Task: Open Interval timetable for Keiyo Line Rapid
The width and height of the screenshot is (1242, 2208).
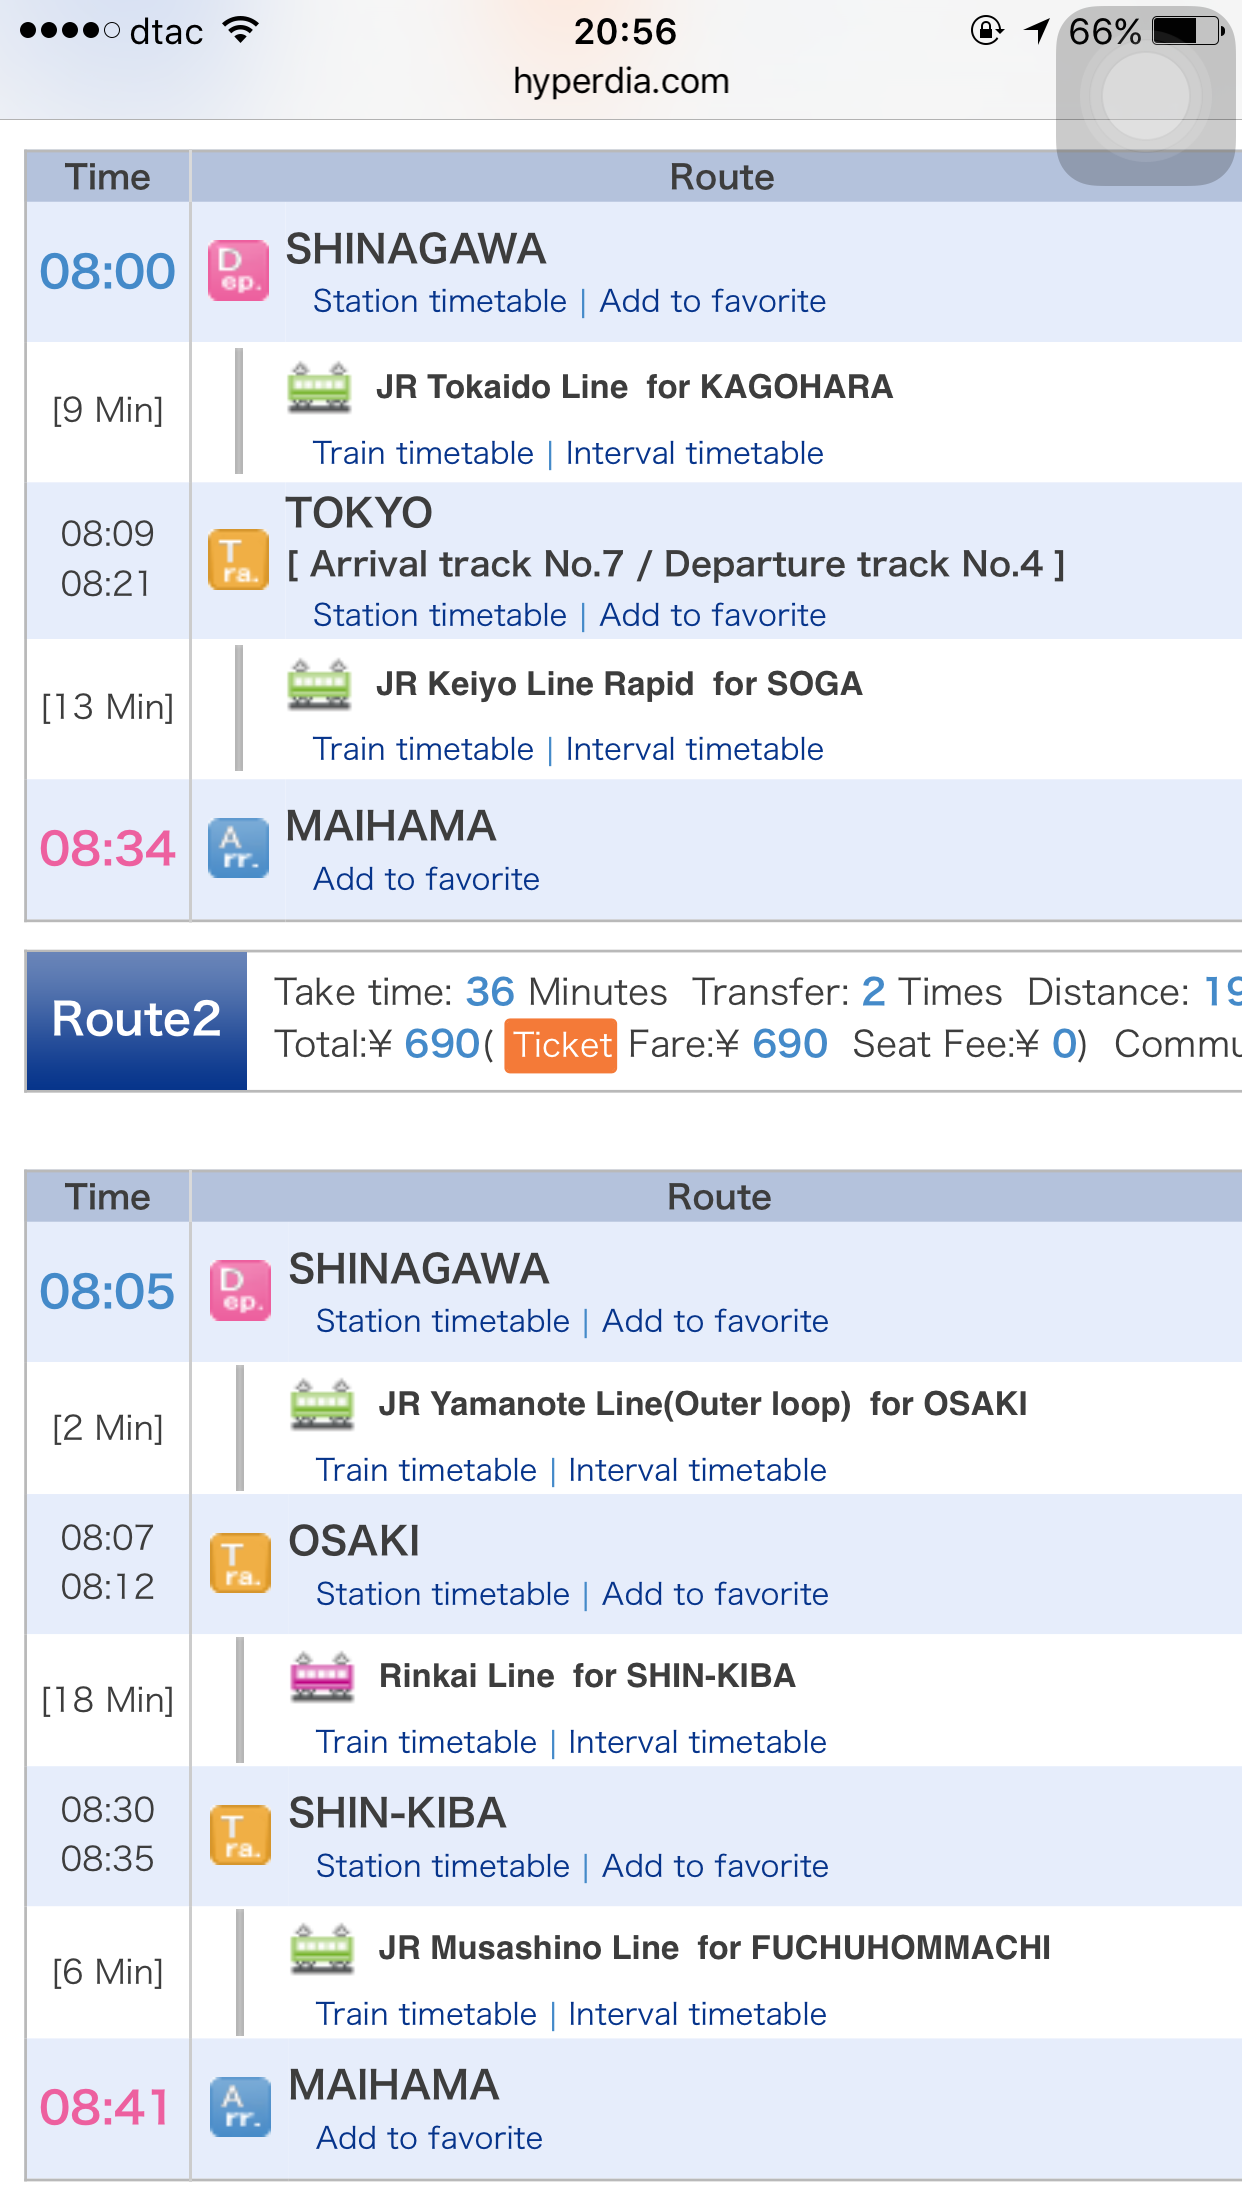Action: pyautogui.click(x=695, y=749)
